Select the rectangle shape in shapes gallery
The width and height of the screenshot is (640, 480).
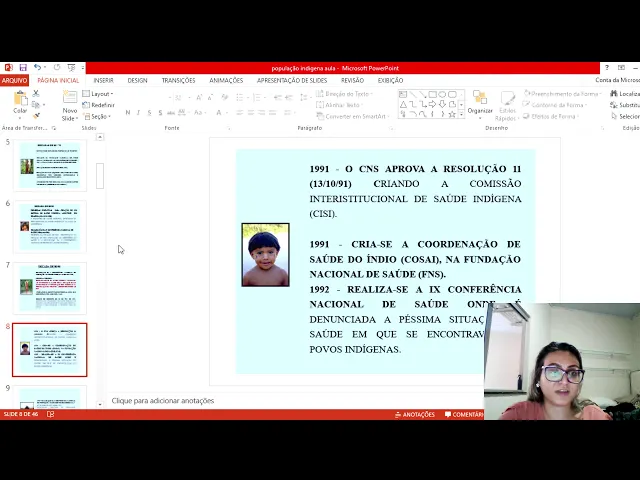pos(433,94)
